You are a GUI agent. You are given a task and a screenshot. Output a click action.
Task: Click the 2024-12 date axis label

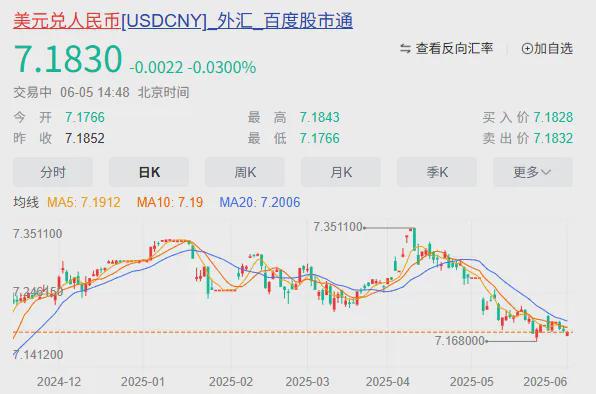[x=59, y=381]
